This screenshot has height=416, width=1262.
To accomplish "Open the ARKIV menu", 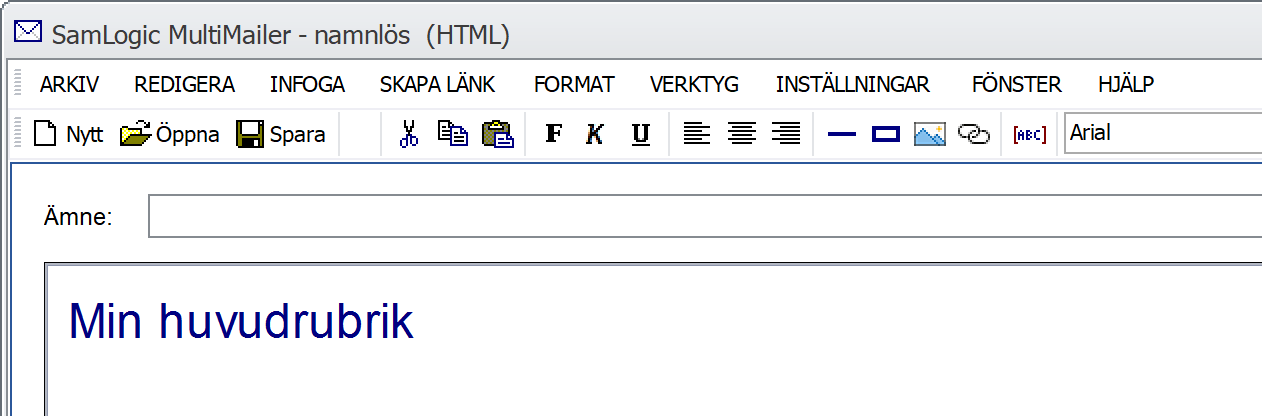I will click(69, 85).
